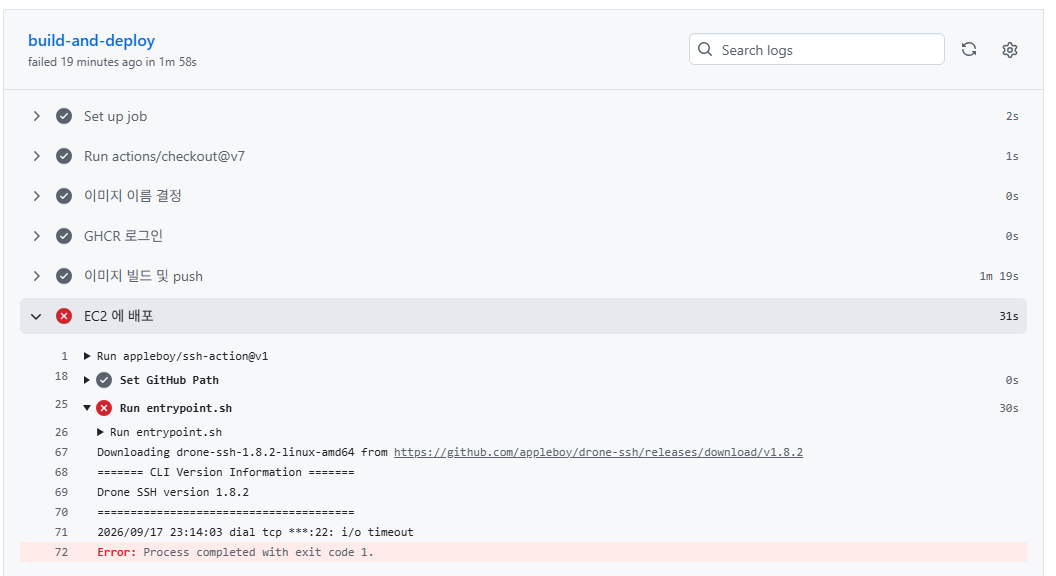This screenshot has width=1056, height=576.
Task: Click the 1m 19s duration of image build step
Action: click(x=999, y=276)
